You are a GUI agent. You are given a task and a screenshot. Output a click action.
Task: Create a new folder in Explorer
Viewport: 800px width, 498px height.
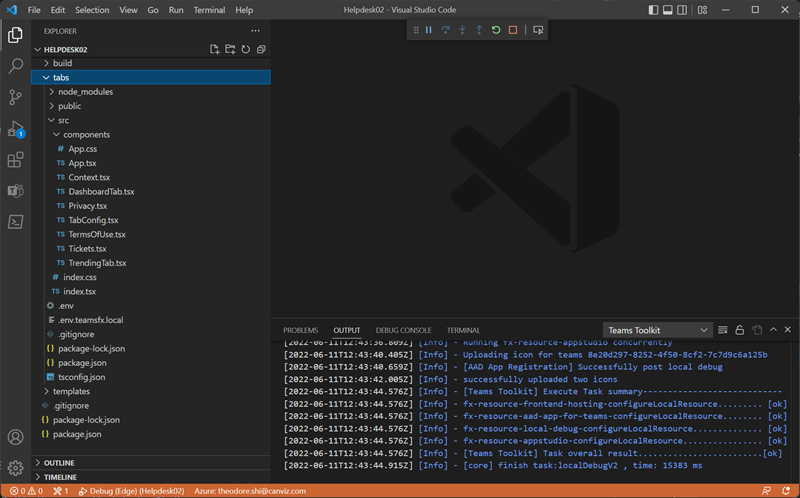[230, 49]
